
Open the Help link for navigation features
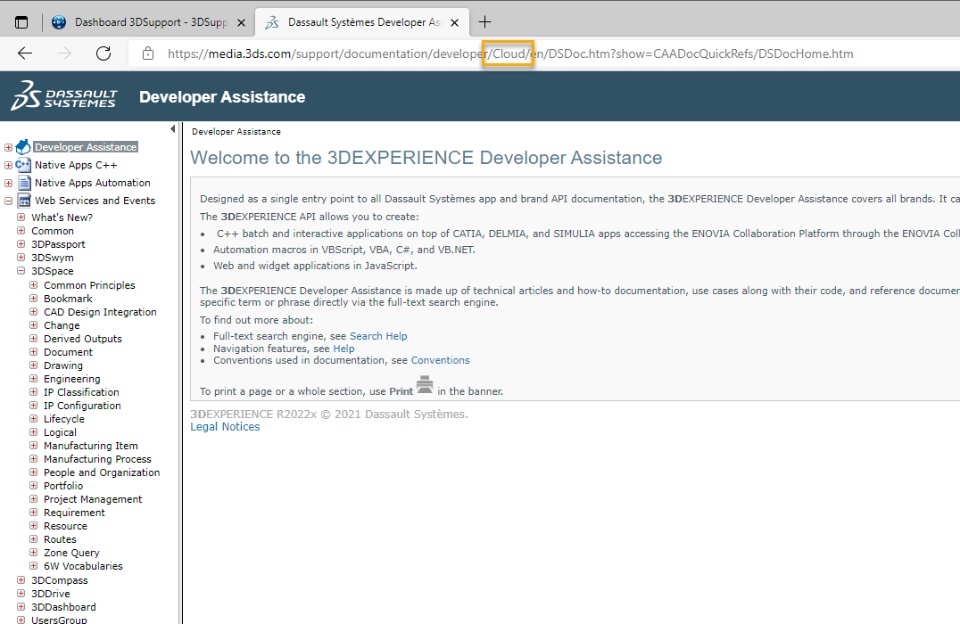pos(343,348)
